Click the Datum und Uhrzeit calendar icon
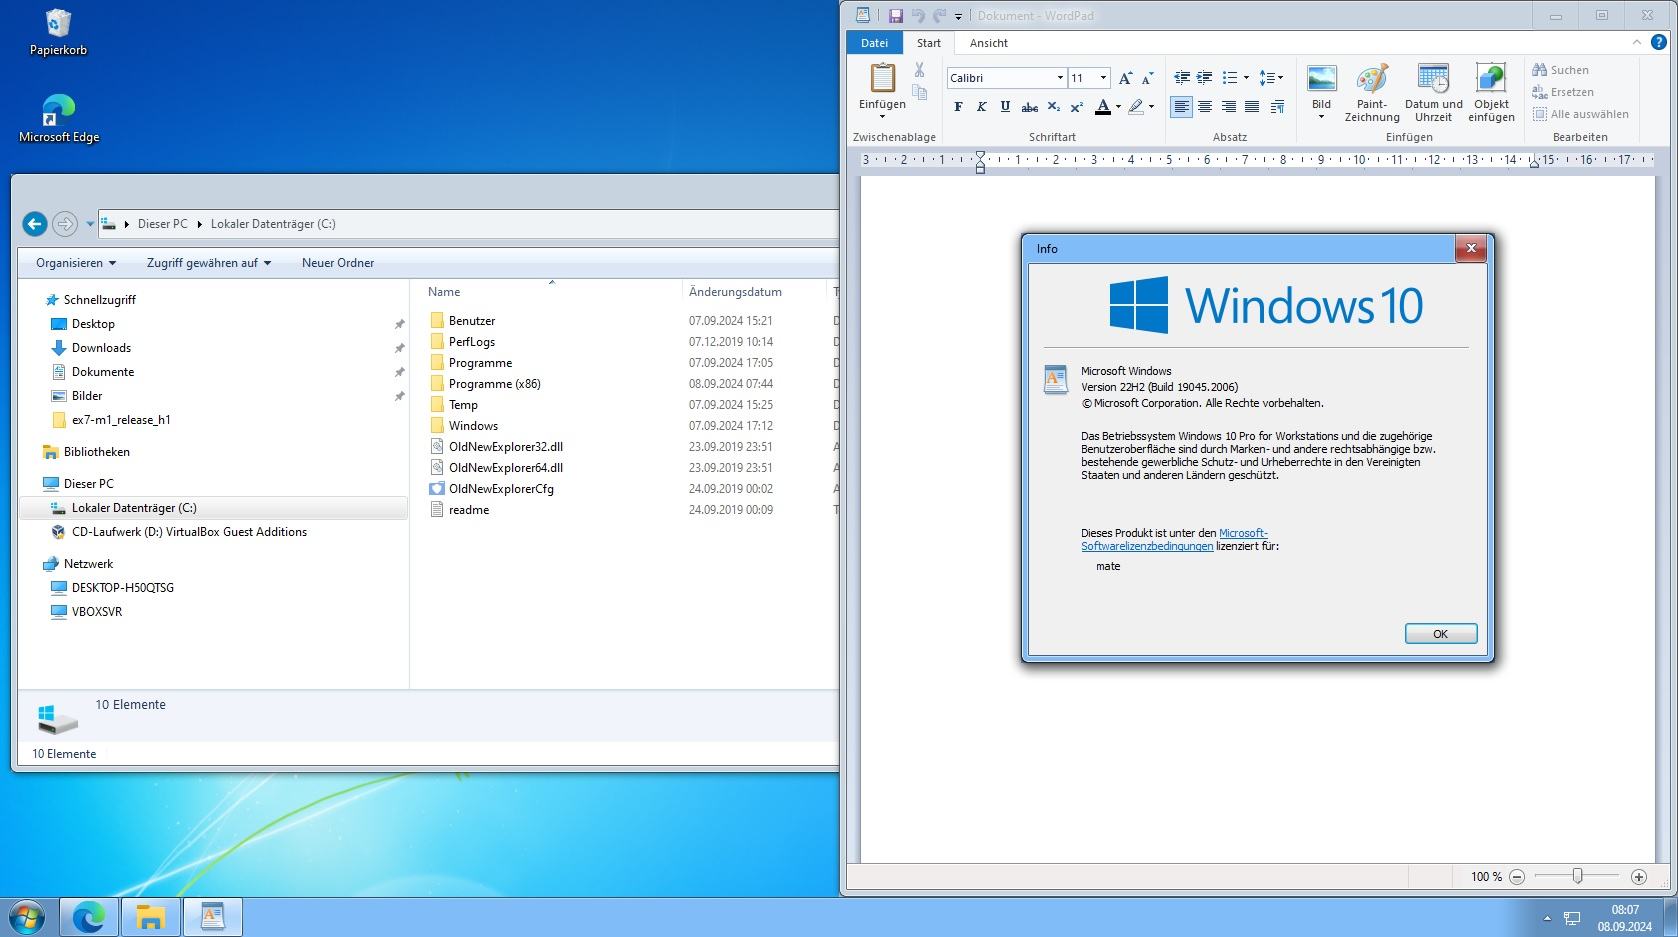 1433,79
